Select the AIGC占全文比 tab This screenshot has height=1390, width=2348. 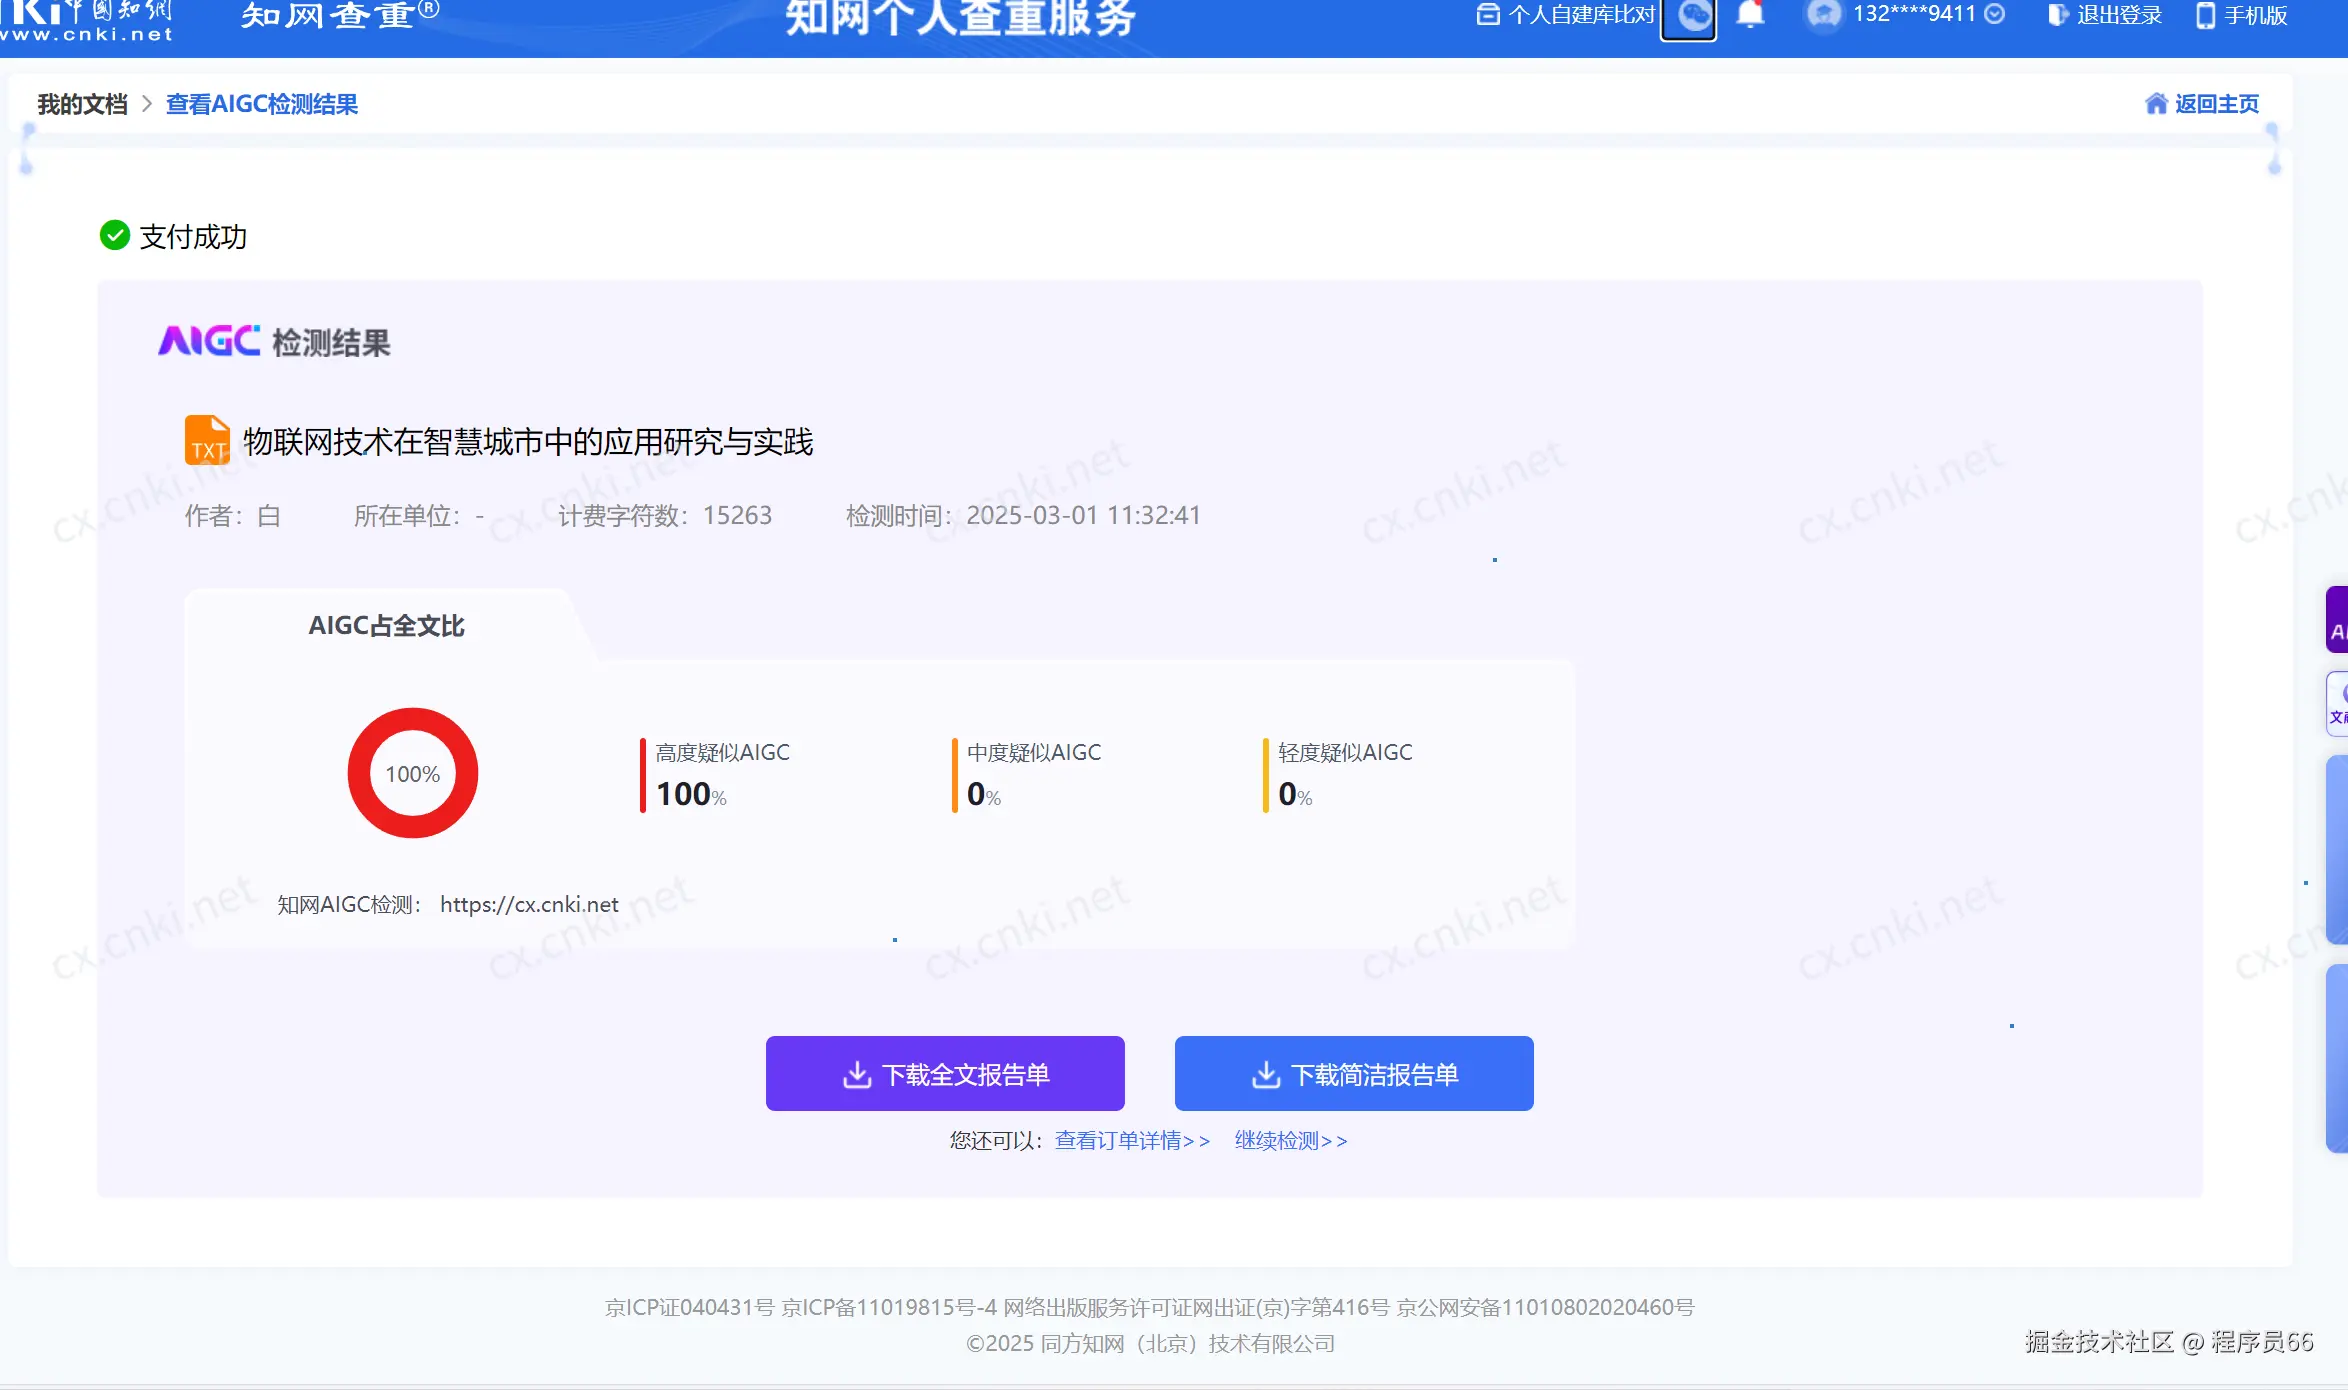(386, 626)
